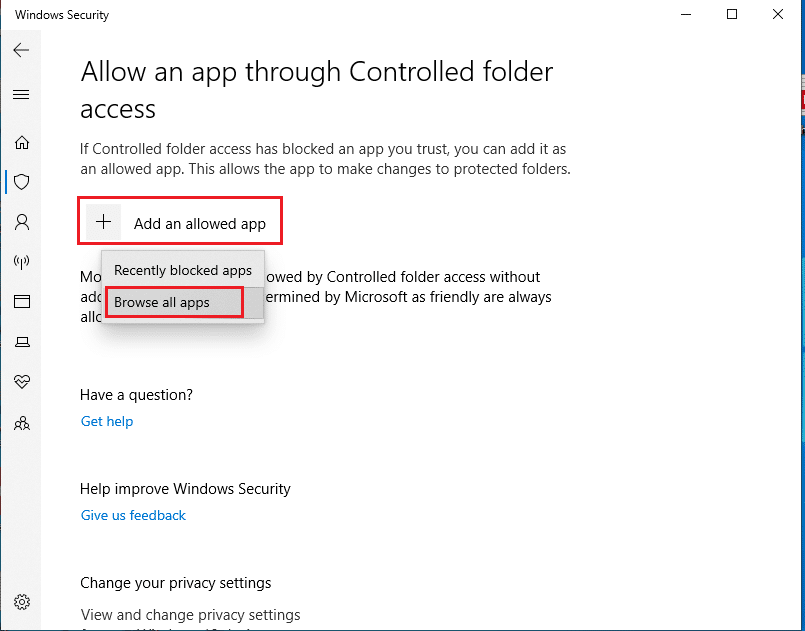805x631 pixels.
Task: Select Virus & threat protection shield icon
Action: point(22,182)
